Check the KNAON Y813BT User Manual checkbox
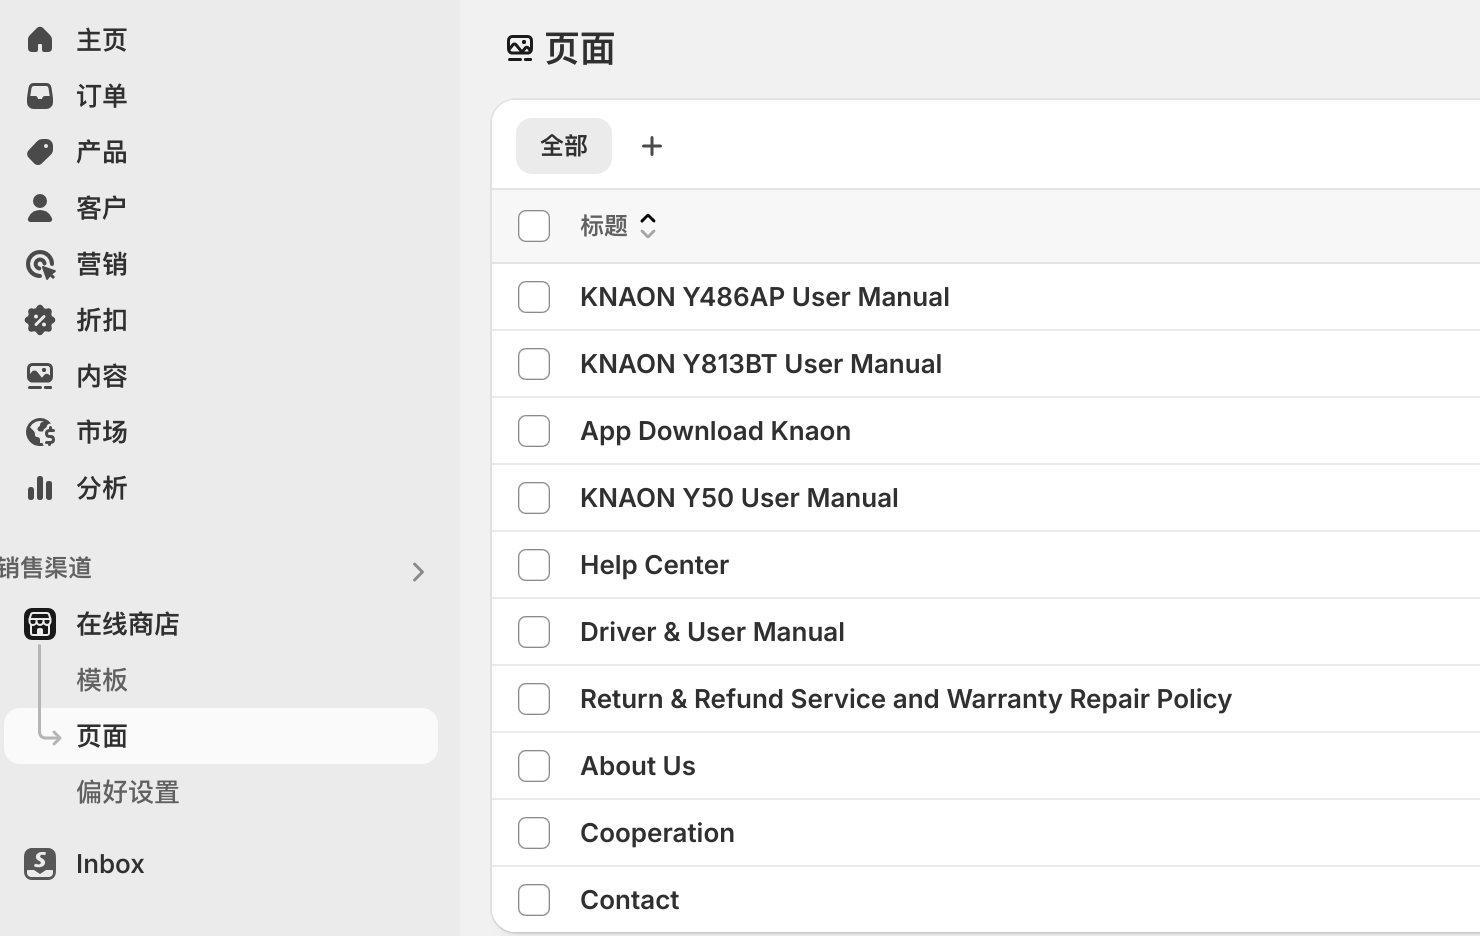The width and height of the screenshot is (1480, 936). point(534,364)
